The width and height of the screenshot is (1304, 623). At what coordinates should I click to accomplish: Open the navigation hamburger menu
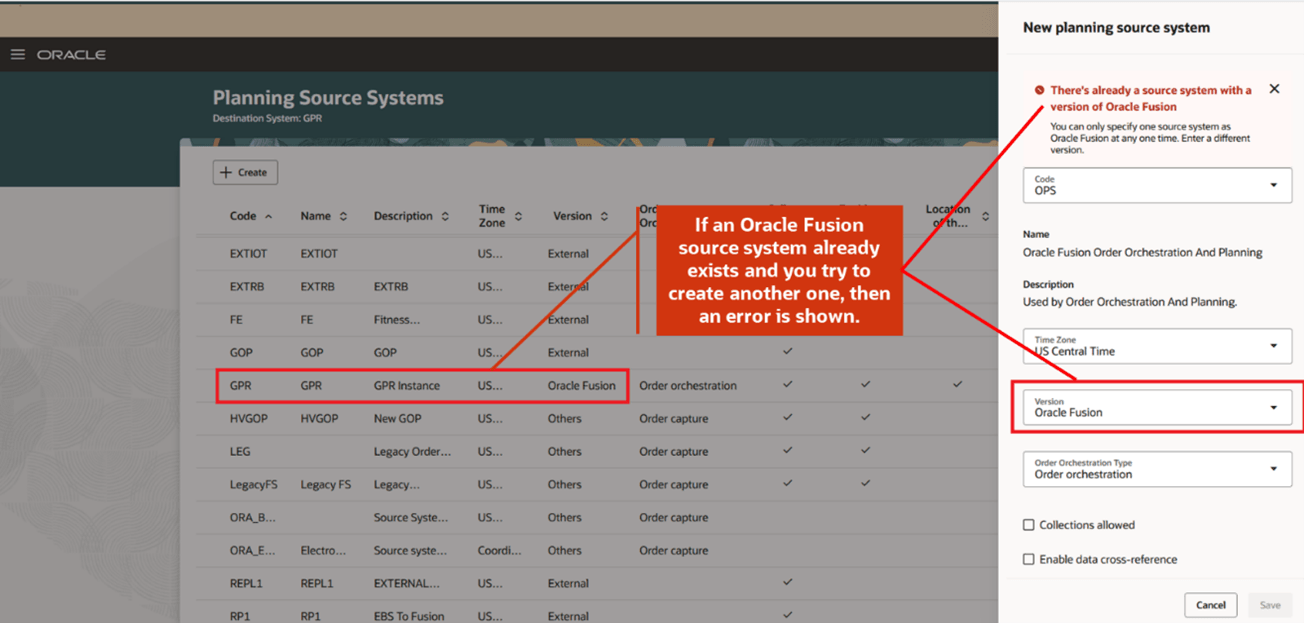pyautogui.click(x=17, y=54)
